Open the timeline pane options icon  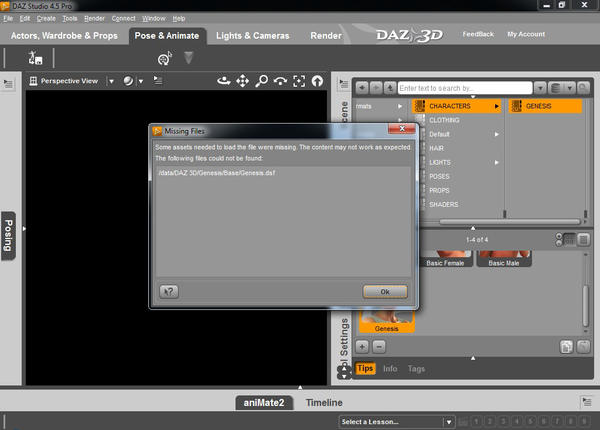587,402
